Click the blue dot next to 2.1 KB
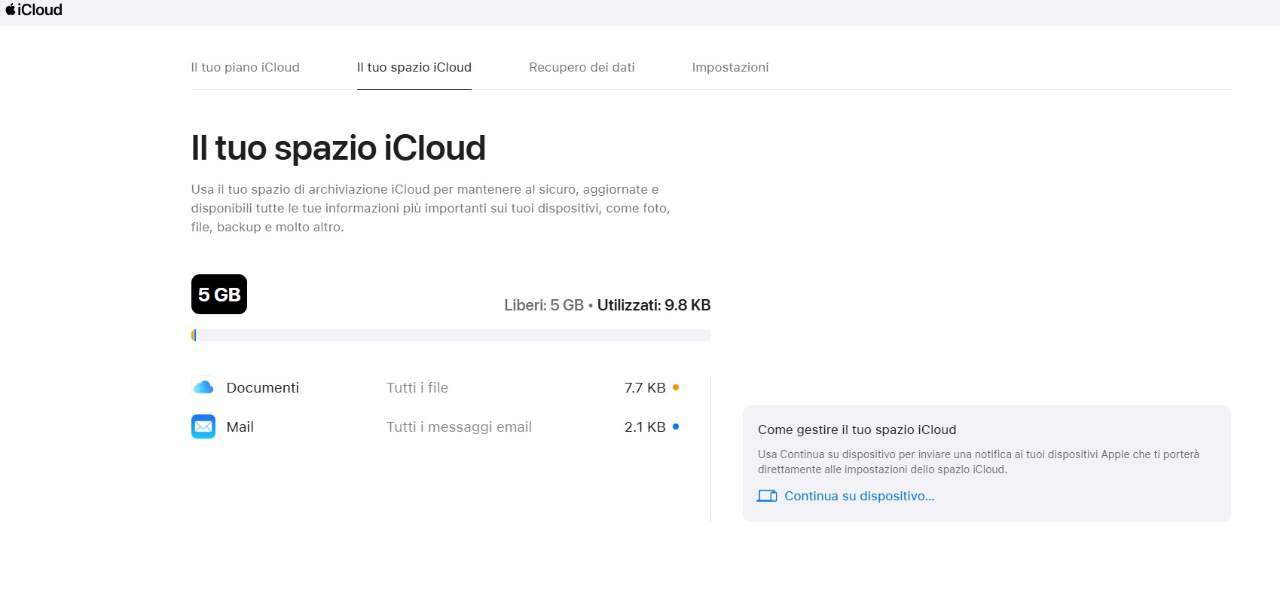1280x590 pixels. (676, 427)
